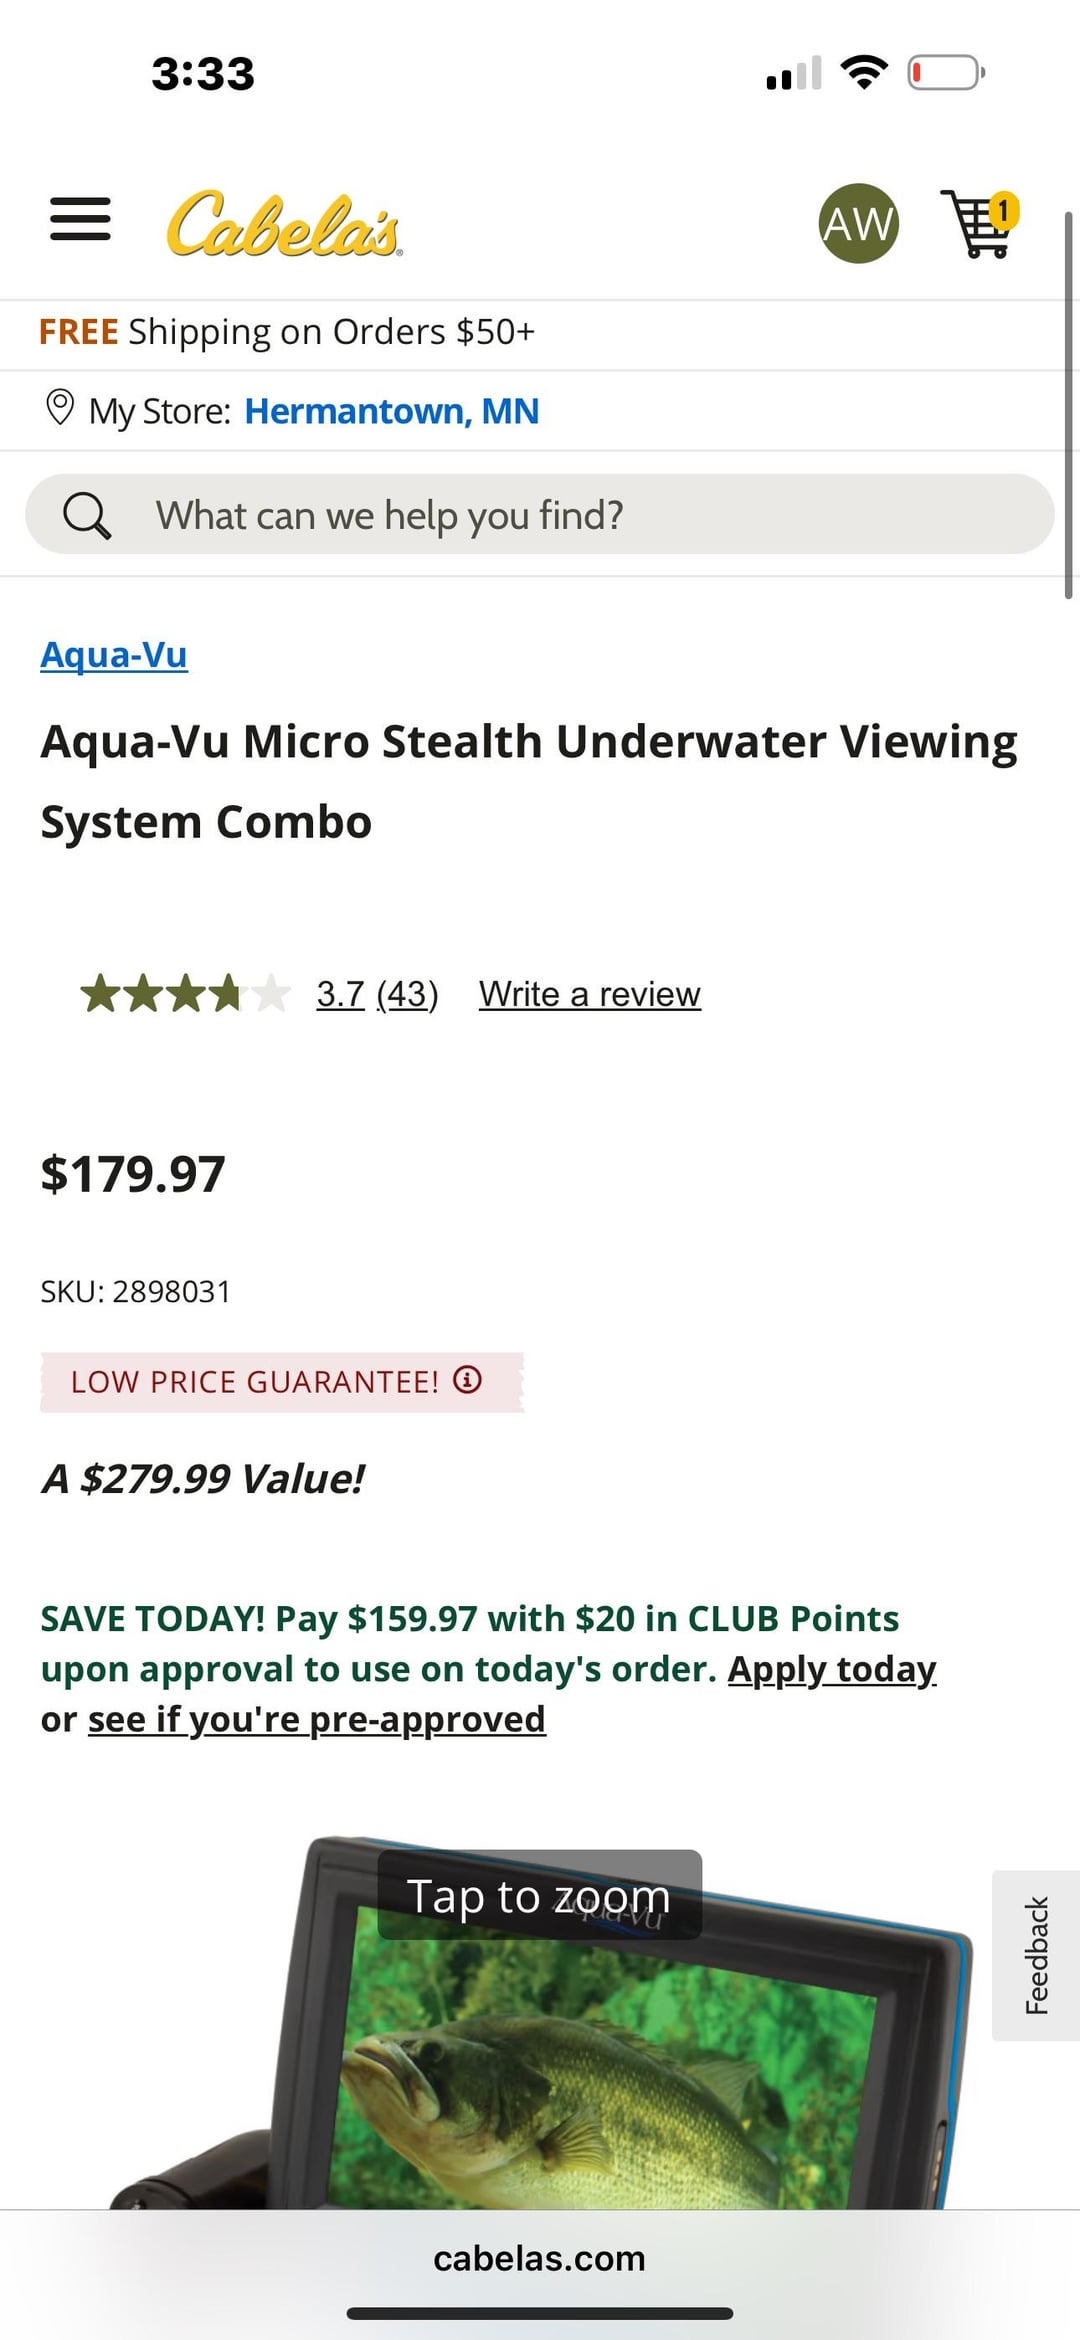Tap the cabelas.com address bar
The image size is (1080, 2340).
click(x=539, y=2258)
